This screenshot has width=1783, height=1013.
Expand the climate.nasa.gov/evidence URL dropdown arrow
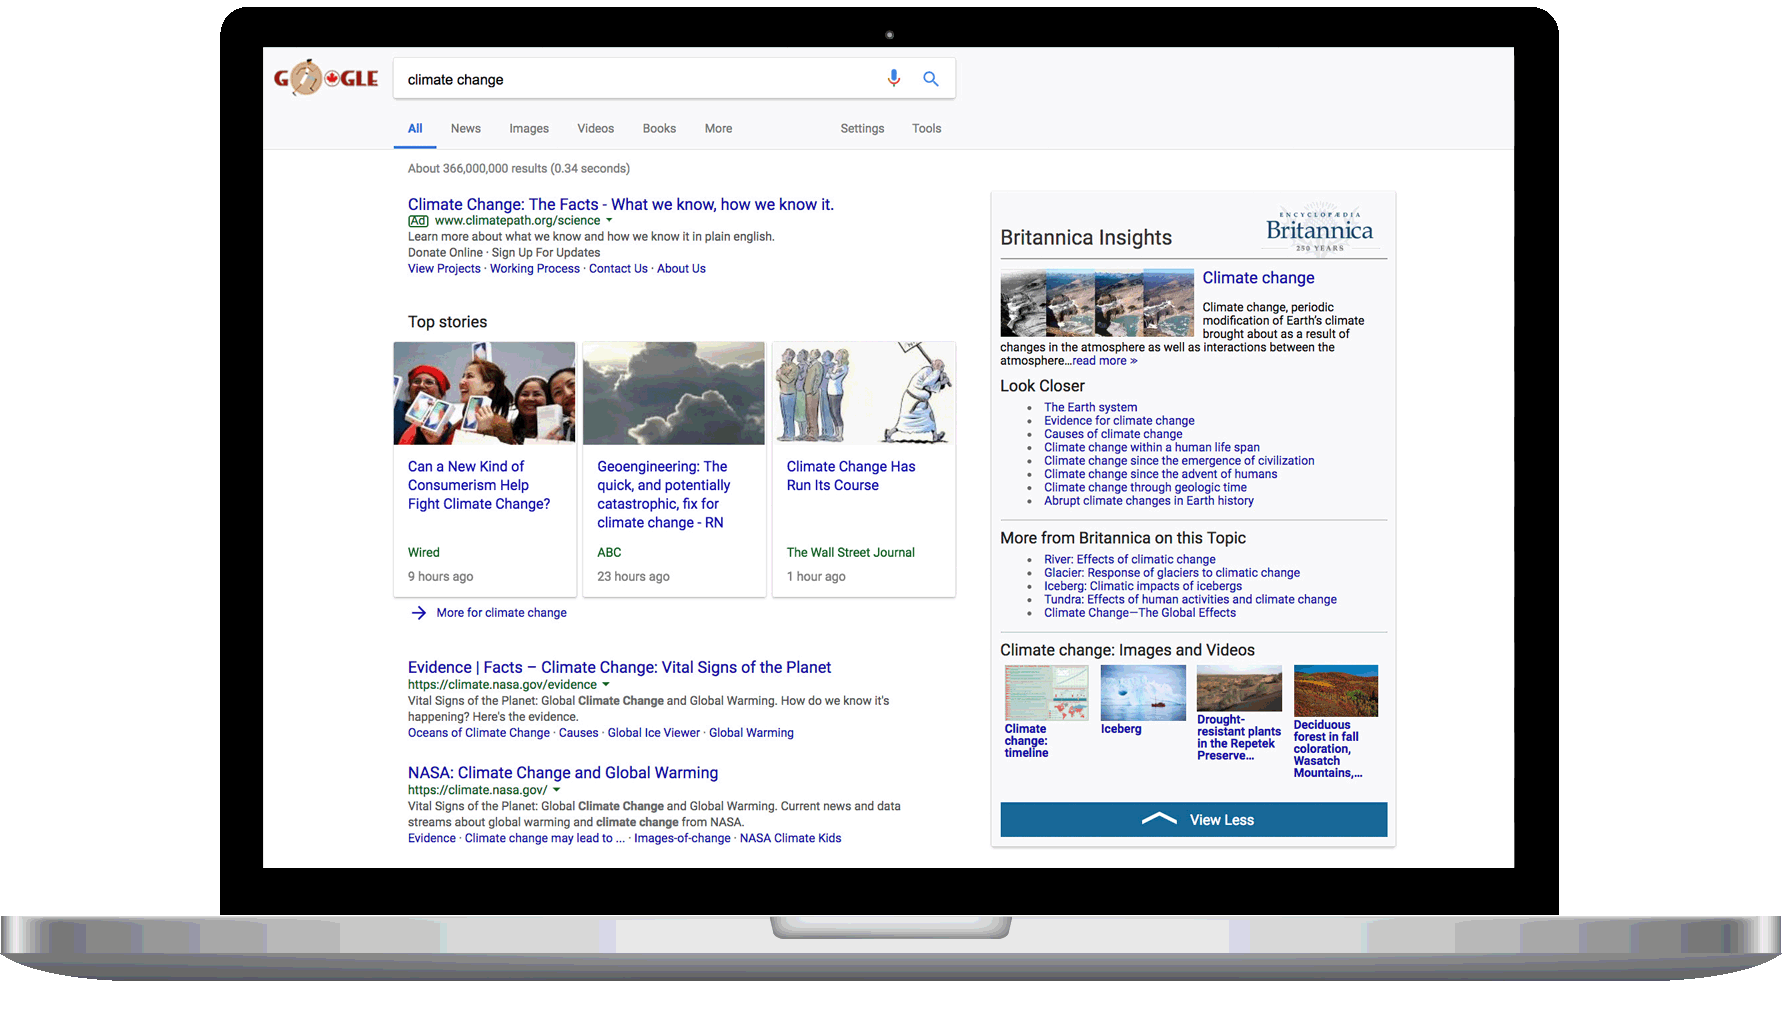[606, 685]
